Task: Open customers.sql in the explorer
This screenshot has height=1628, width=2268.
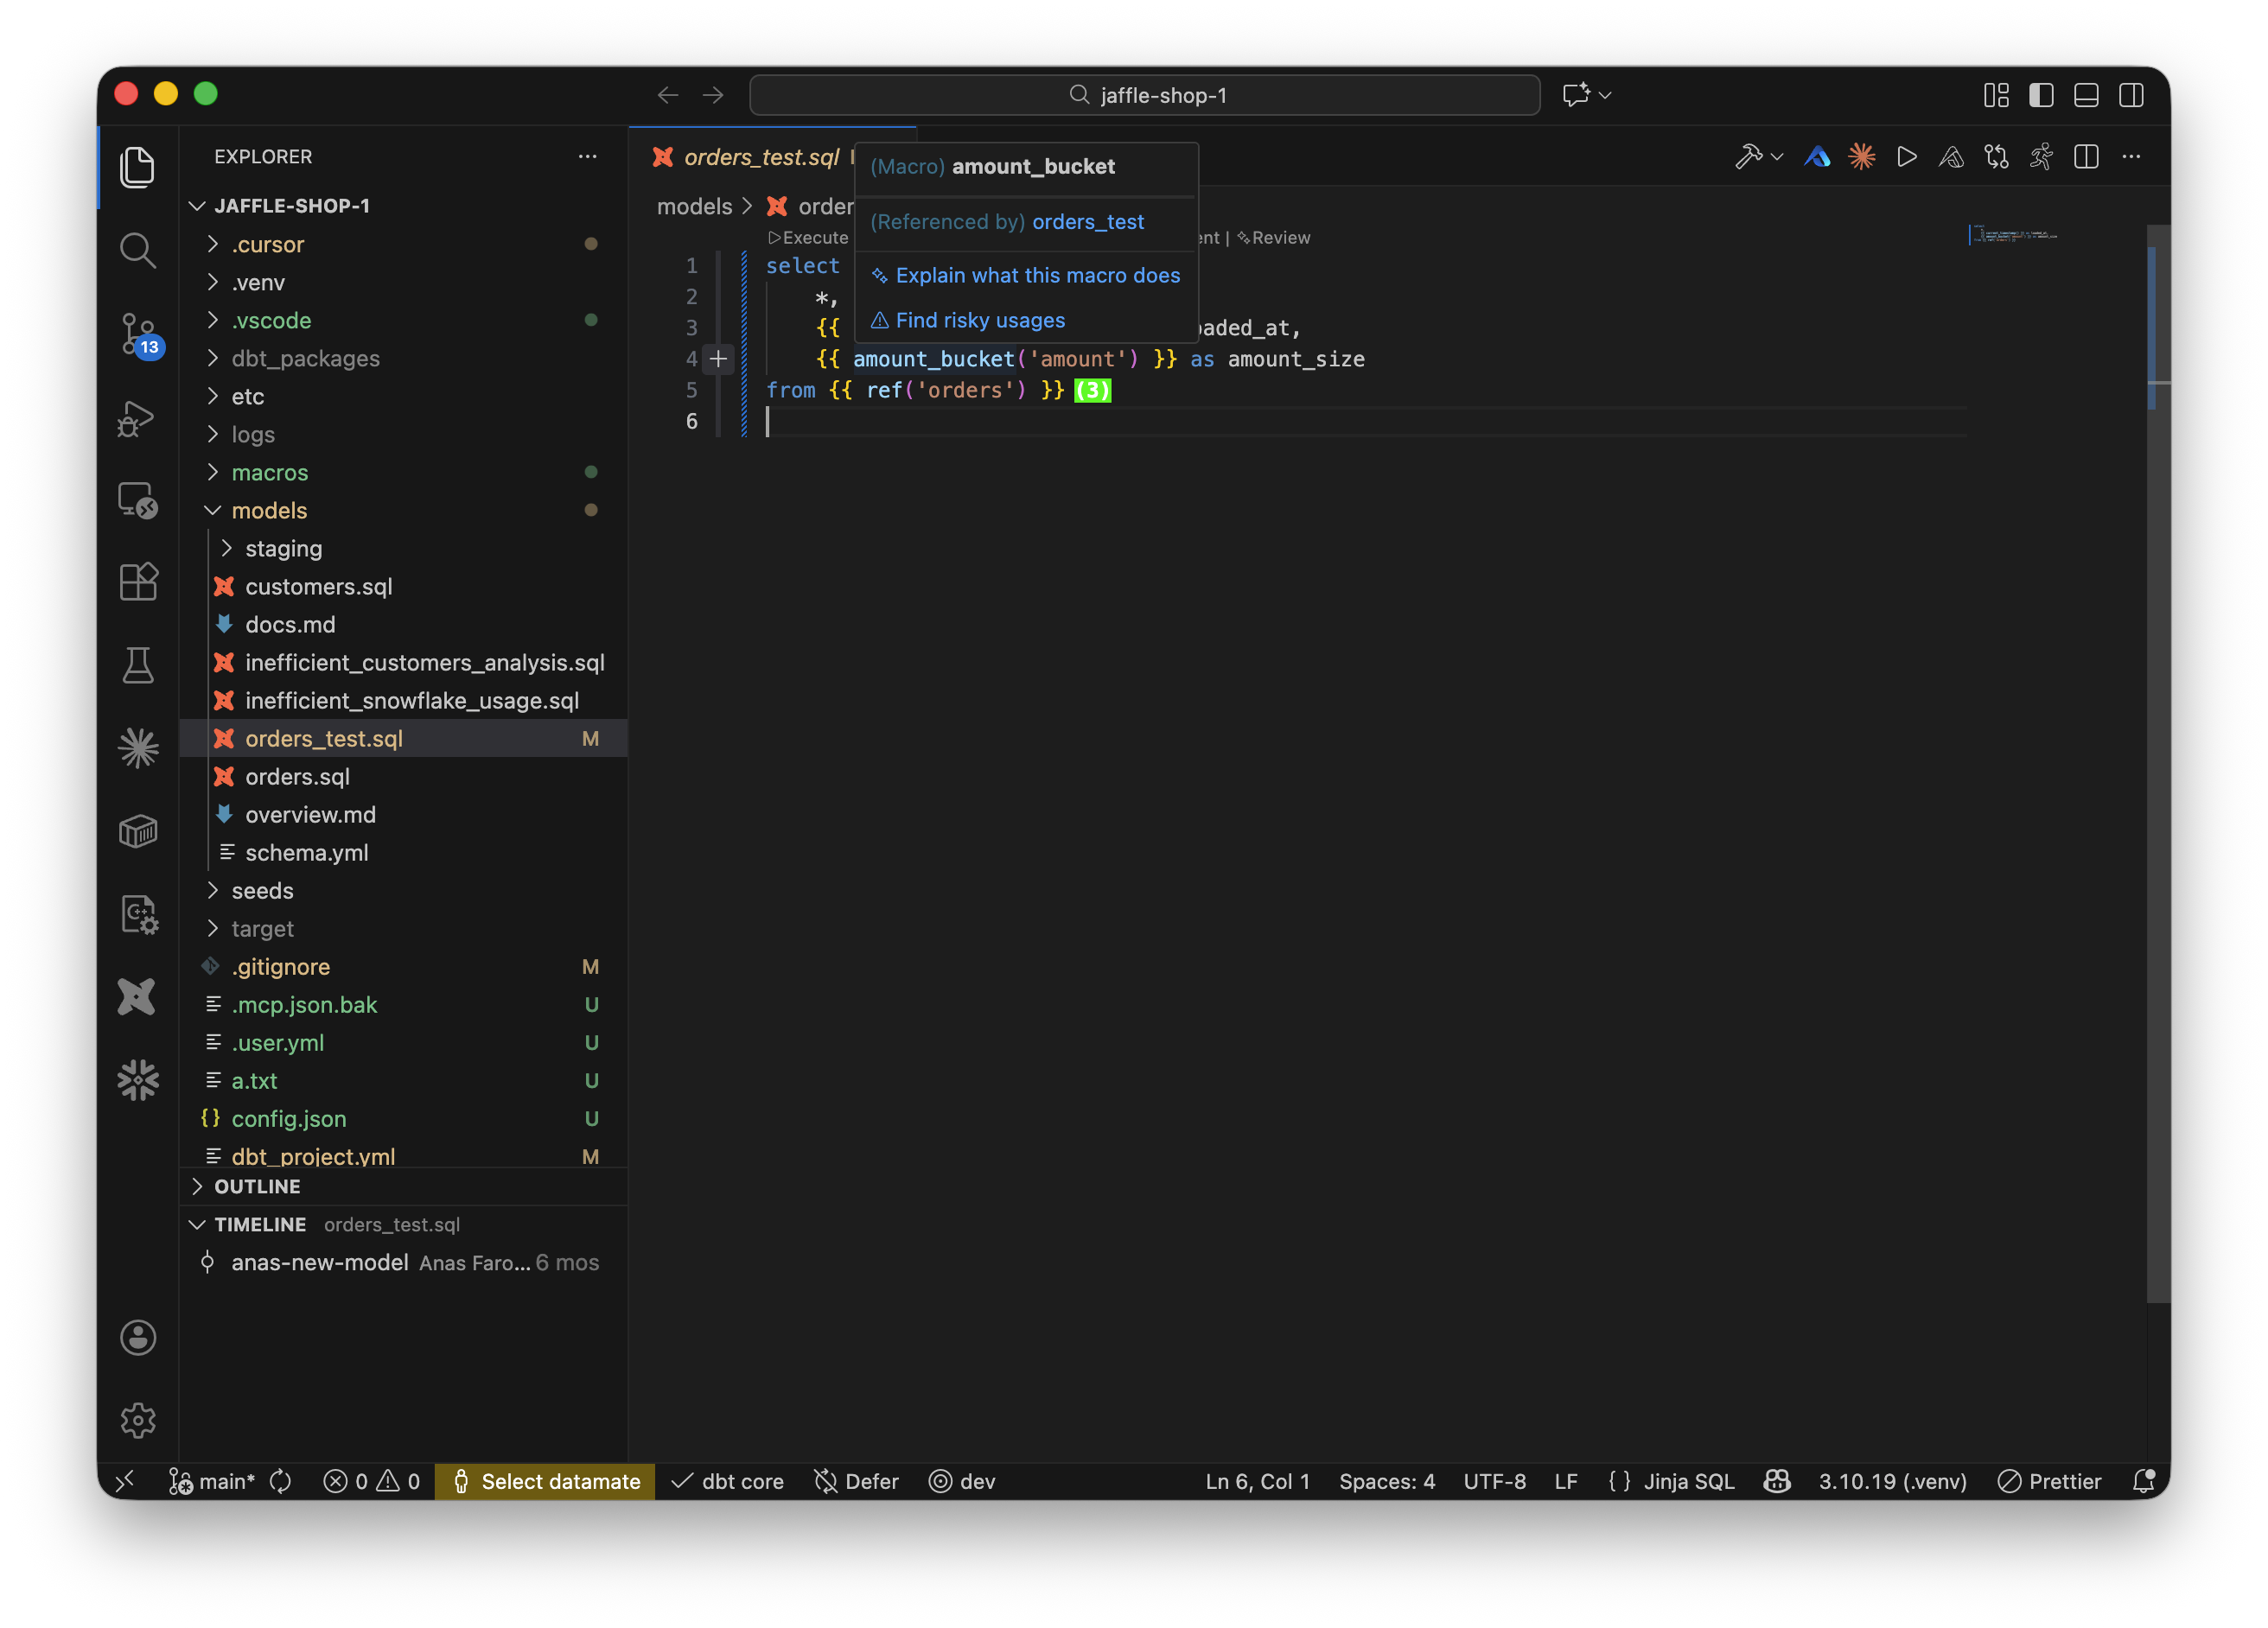Action: pos(403,586)
